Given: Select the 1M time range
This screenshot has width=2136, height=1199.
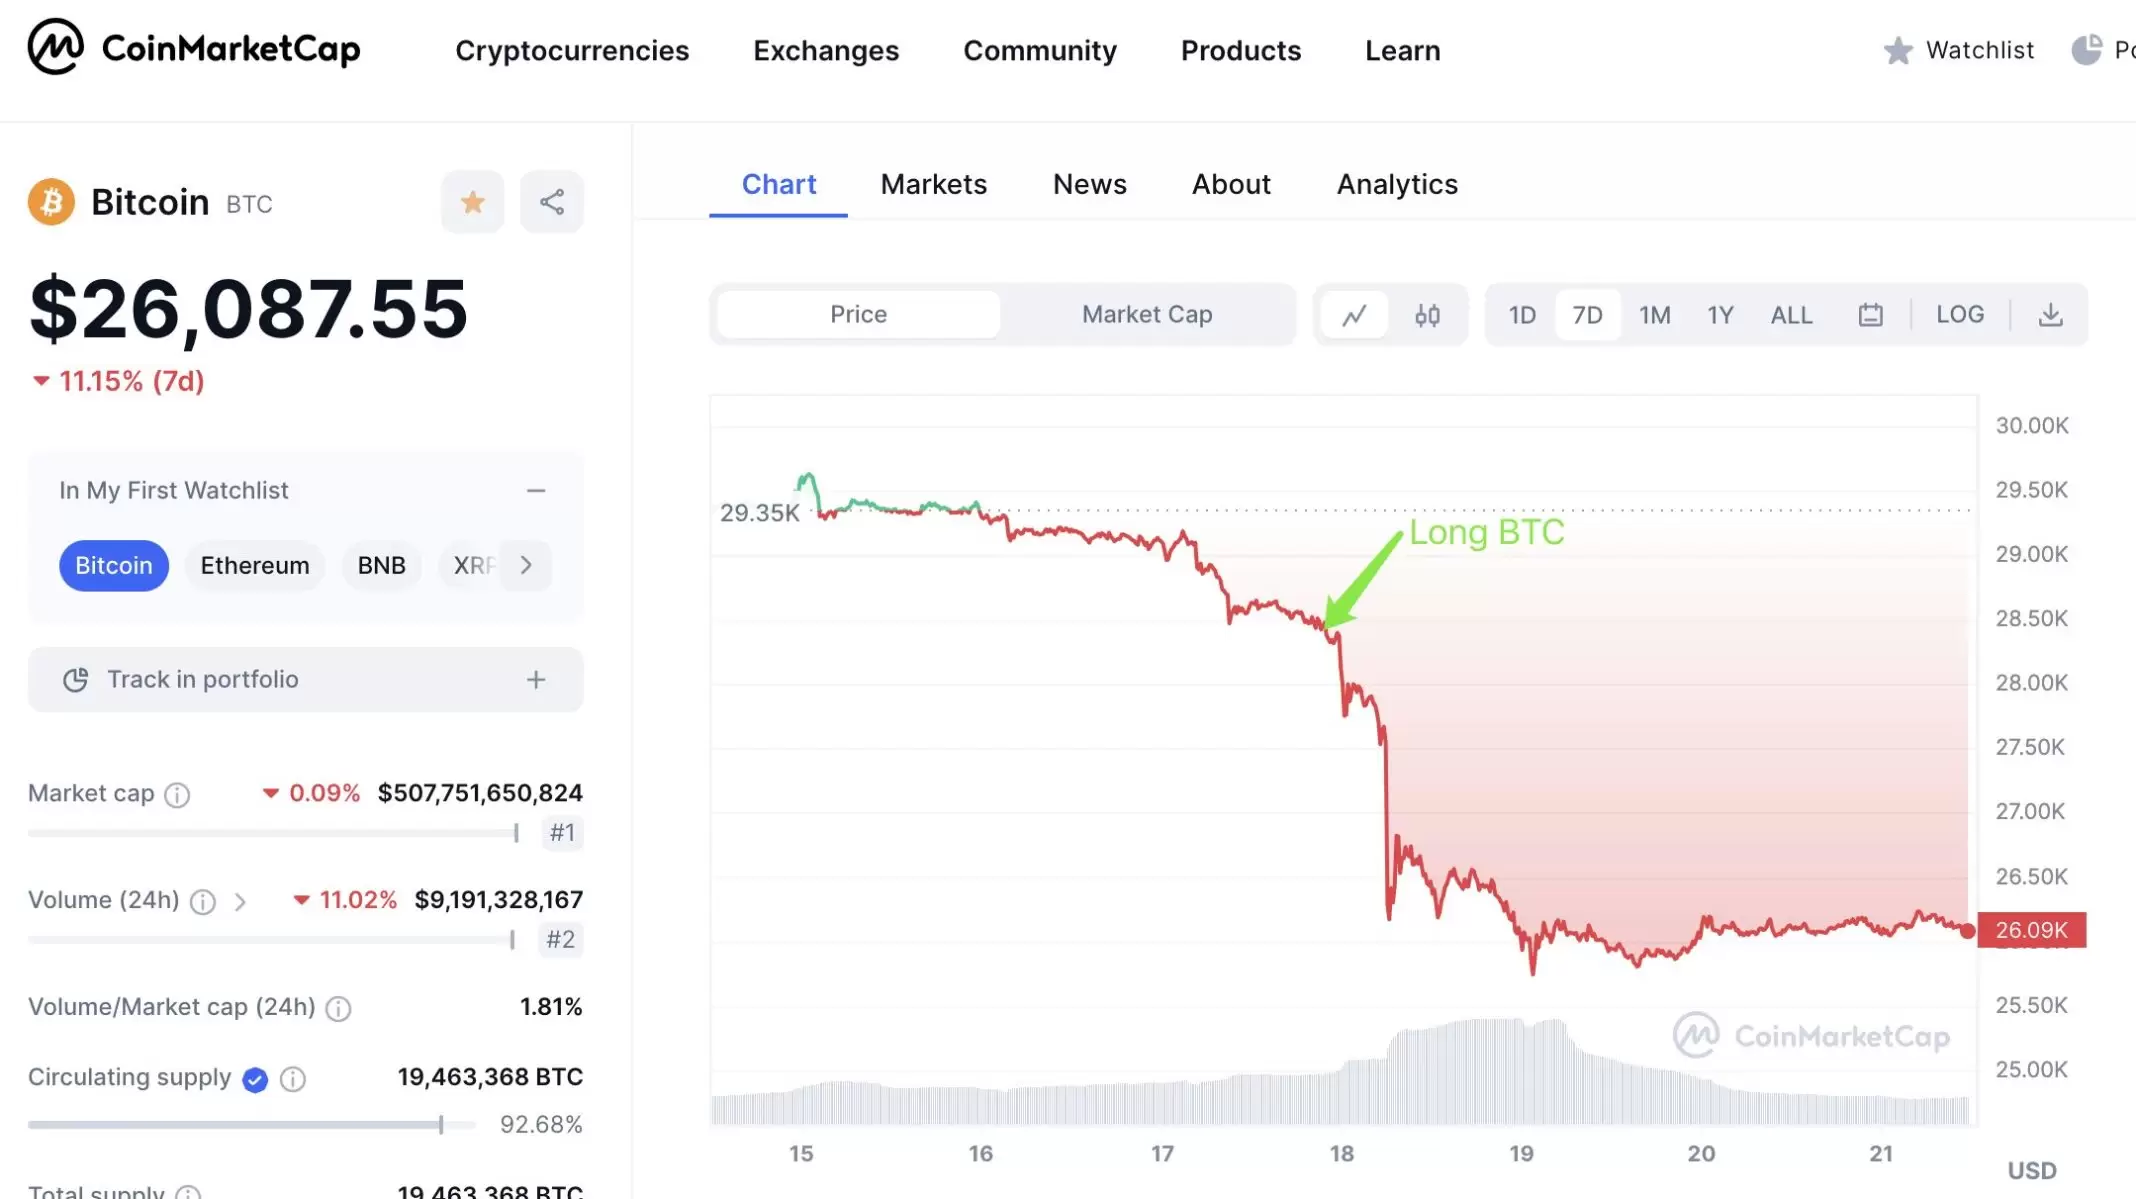Looking at the screenshot, I should 1654,315.
